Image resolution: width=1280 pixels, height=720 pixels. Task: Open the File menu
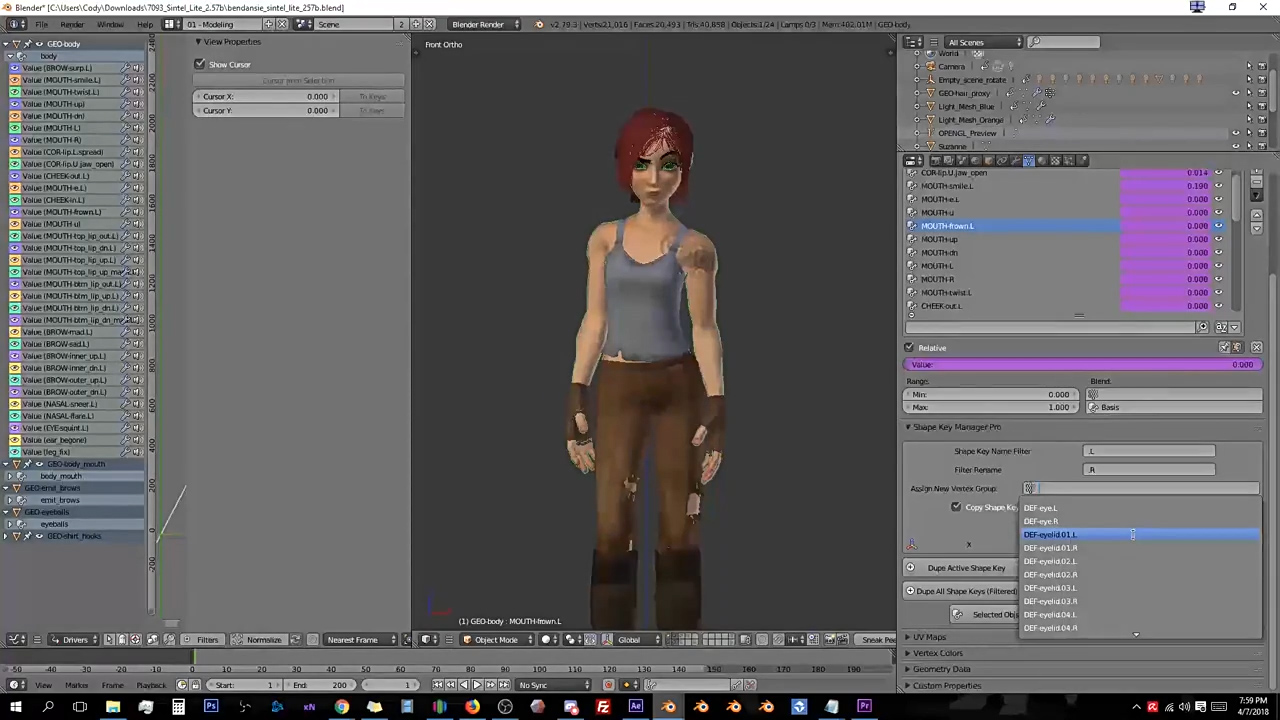[x=41, y=24]
